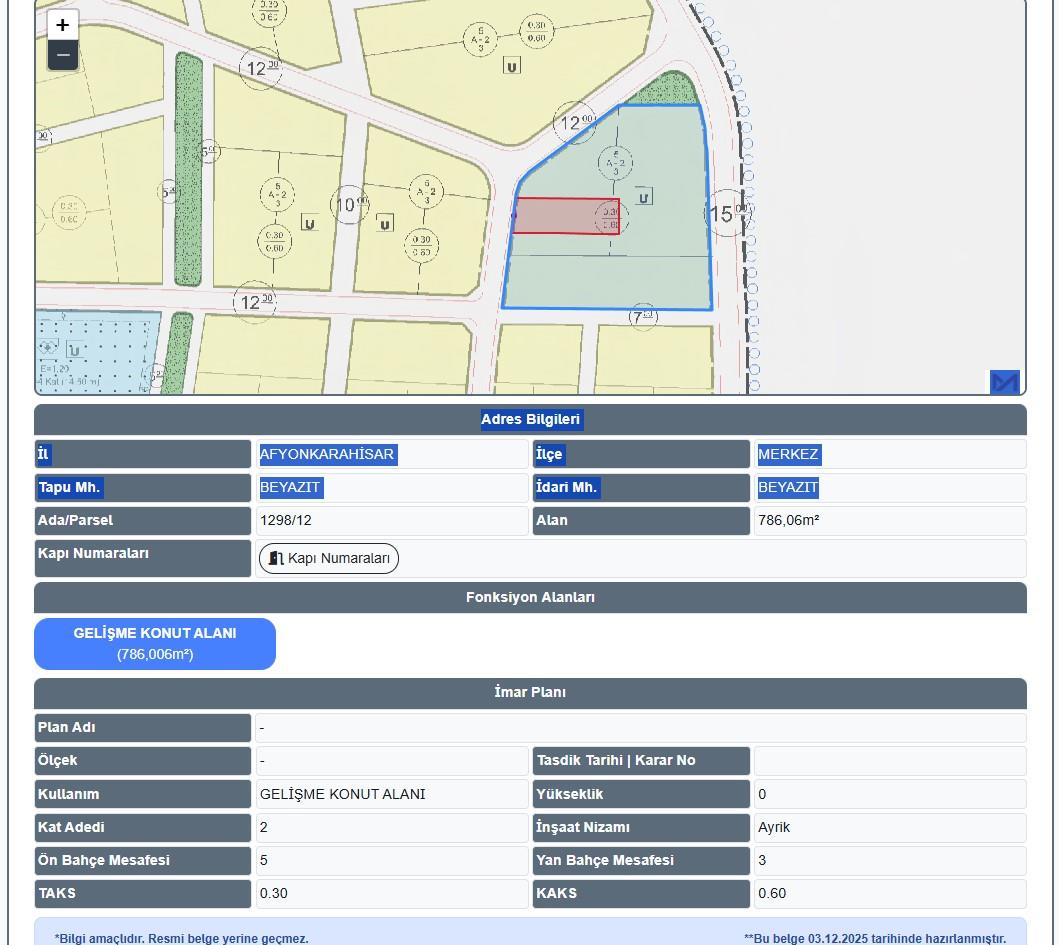Click the Adres Bilgileri section header
Viewport: 1059px width, 945px height.
[530, 420]
